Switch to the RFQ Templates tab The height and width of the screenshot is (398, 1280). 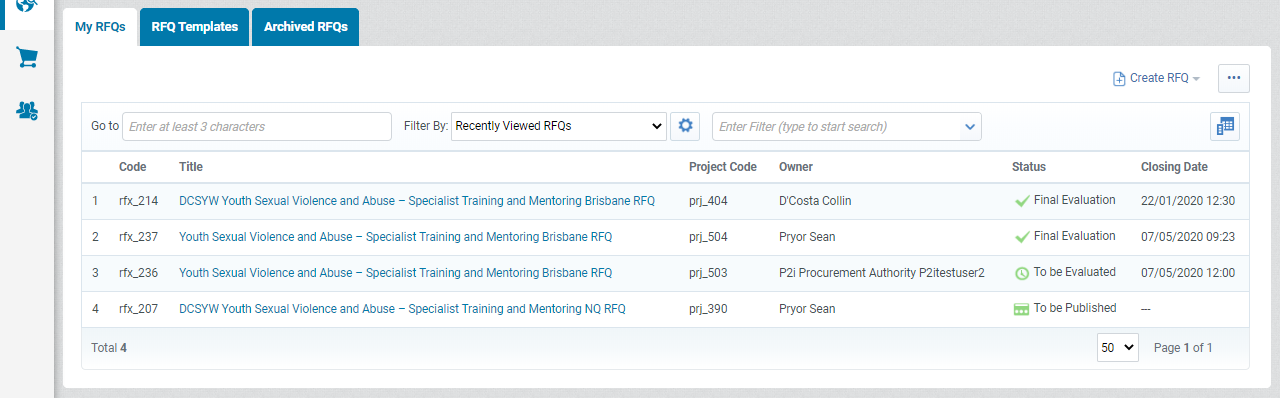point(195,27)
